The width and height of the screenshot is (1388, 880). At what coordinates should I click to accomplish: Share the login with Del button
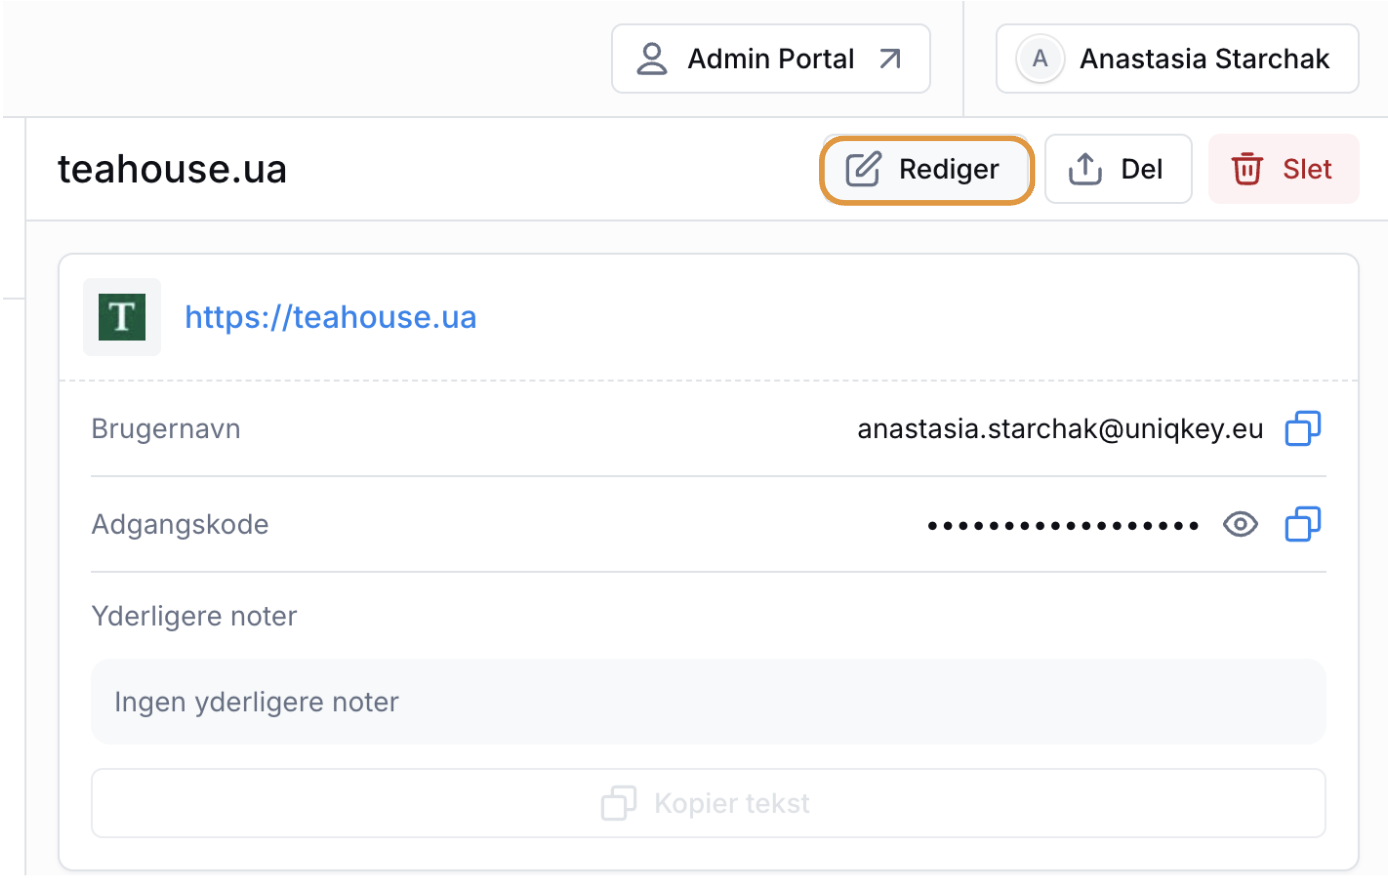click(1118, 169)
